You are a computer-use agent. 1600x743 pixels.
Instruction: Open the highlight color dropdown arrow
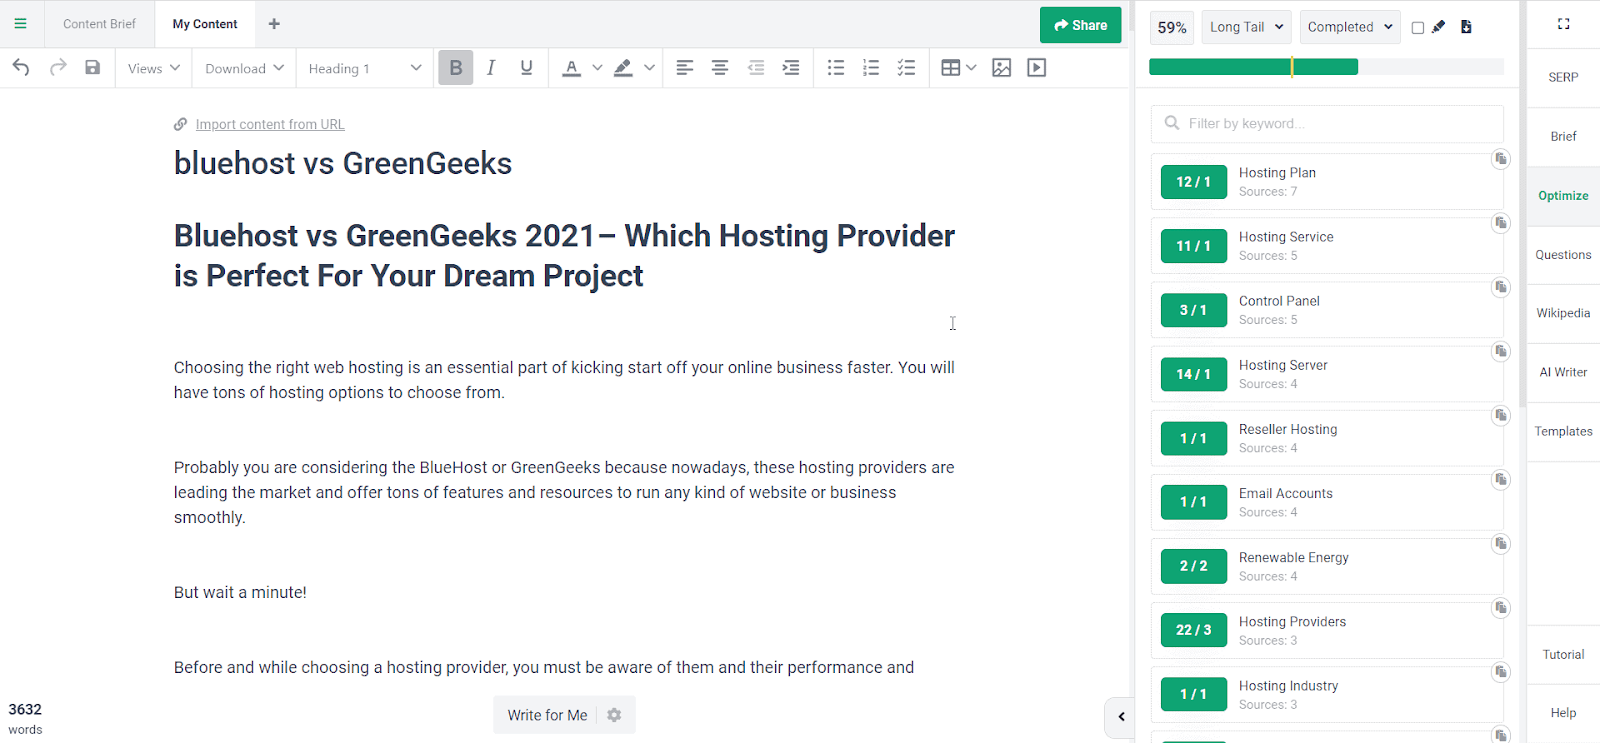click(x=649, y=68)
